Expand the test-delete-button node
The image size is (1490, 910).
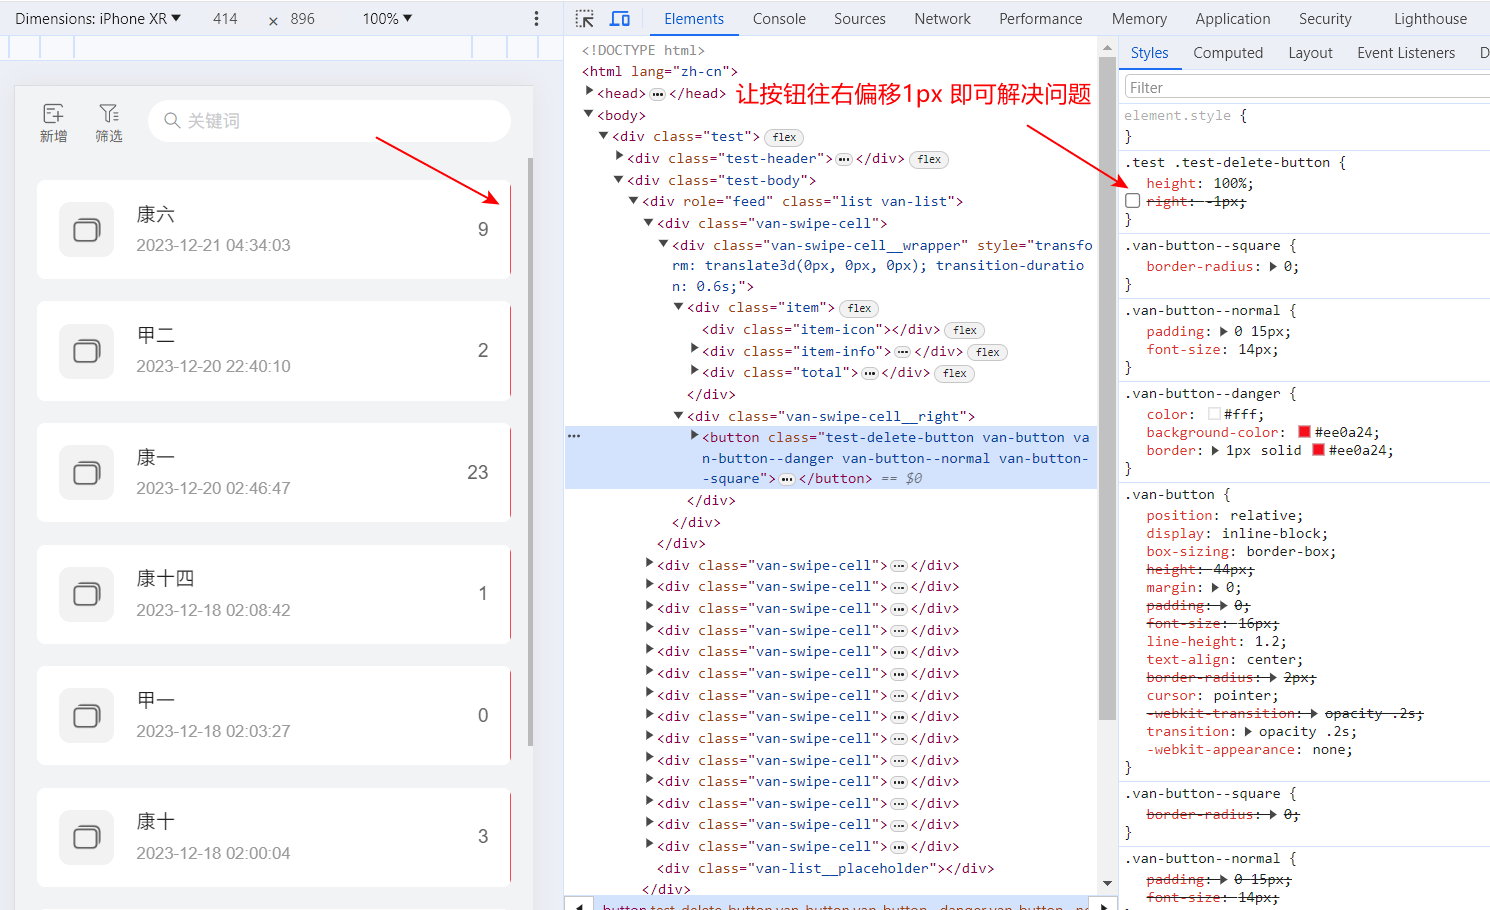694,436
